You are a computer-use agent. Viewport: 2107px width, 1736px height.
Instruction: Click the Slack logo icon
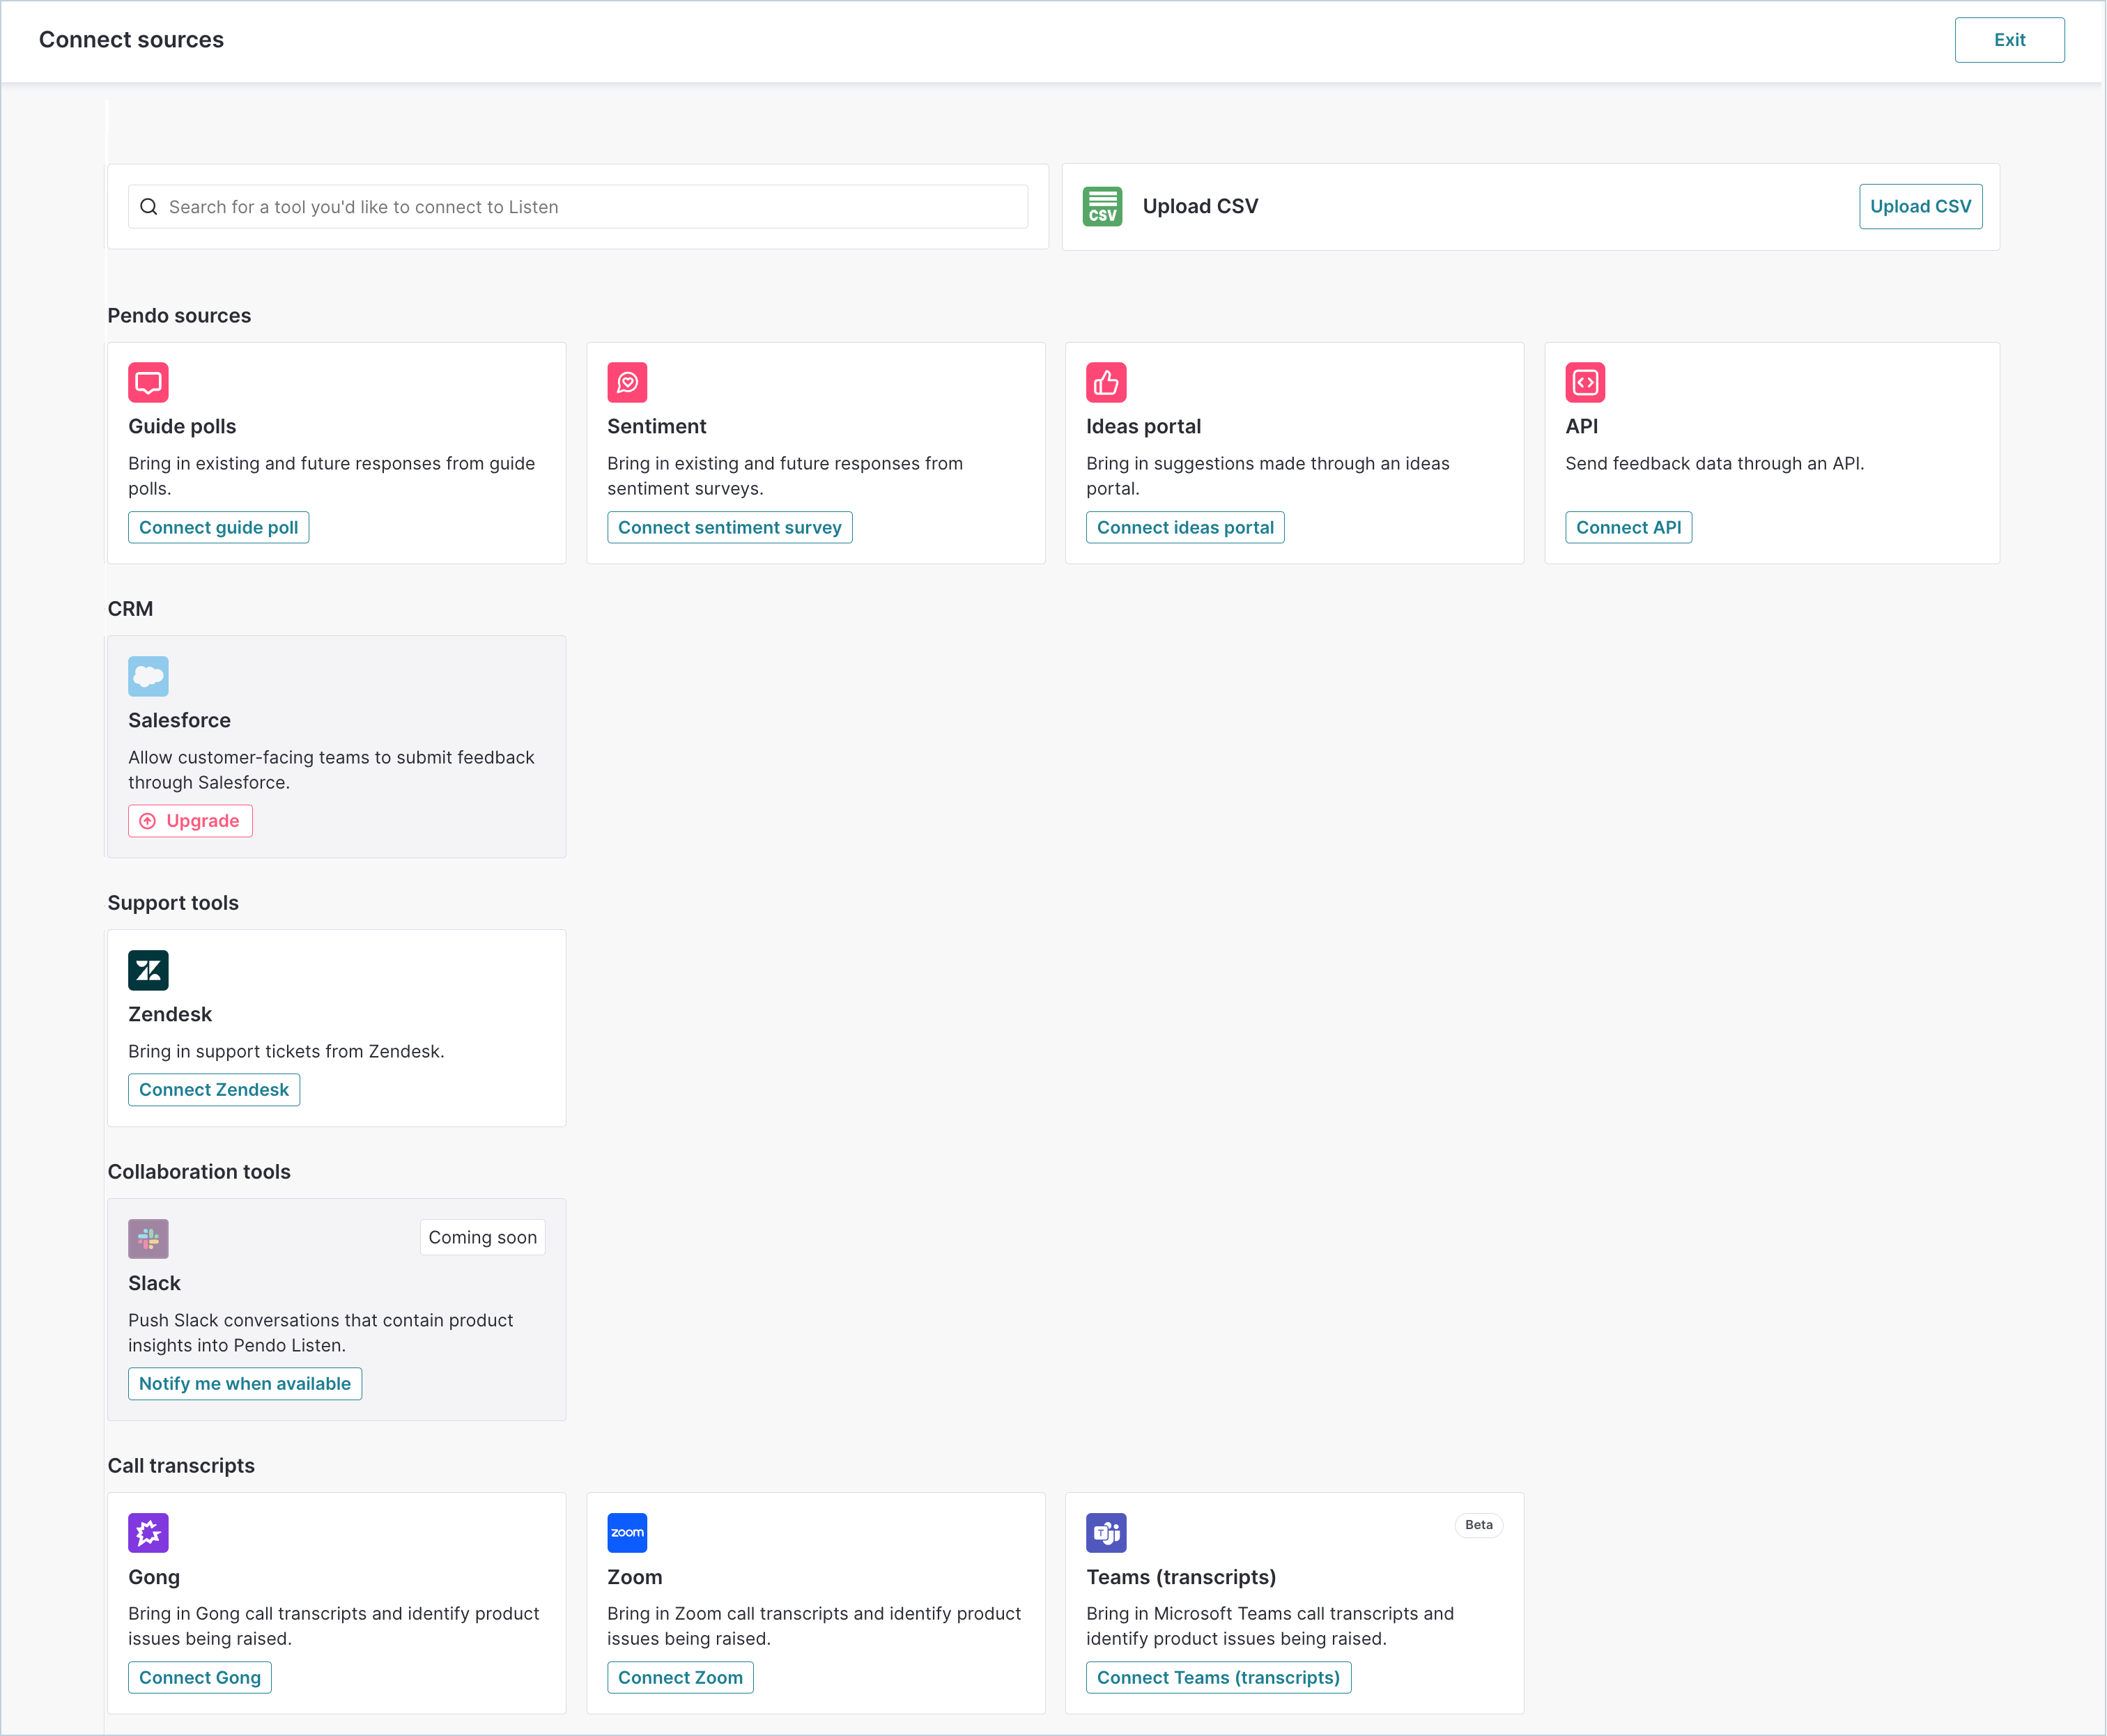[148, 1239]
